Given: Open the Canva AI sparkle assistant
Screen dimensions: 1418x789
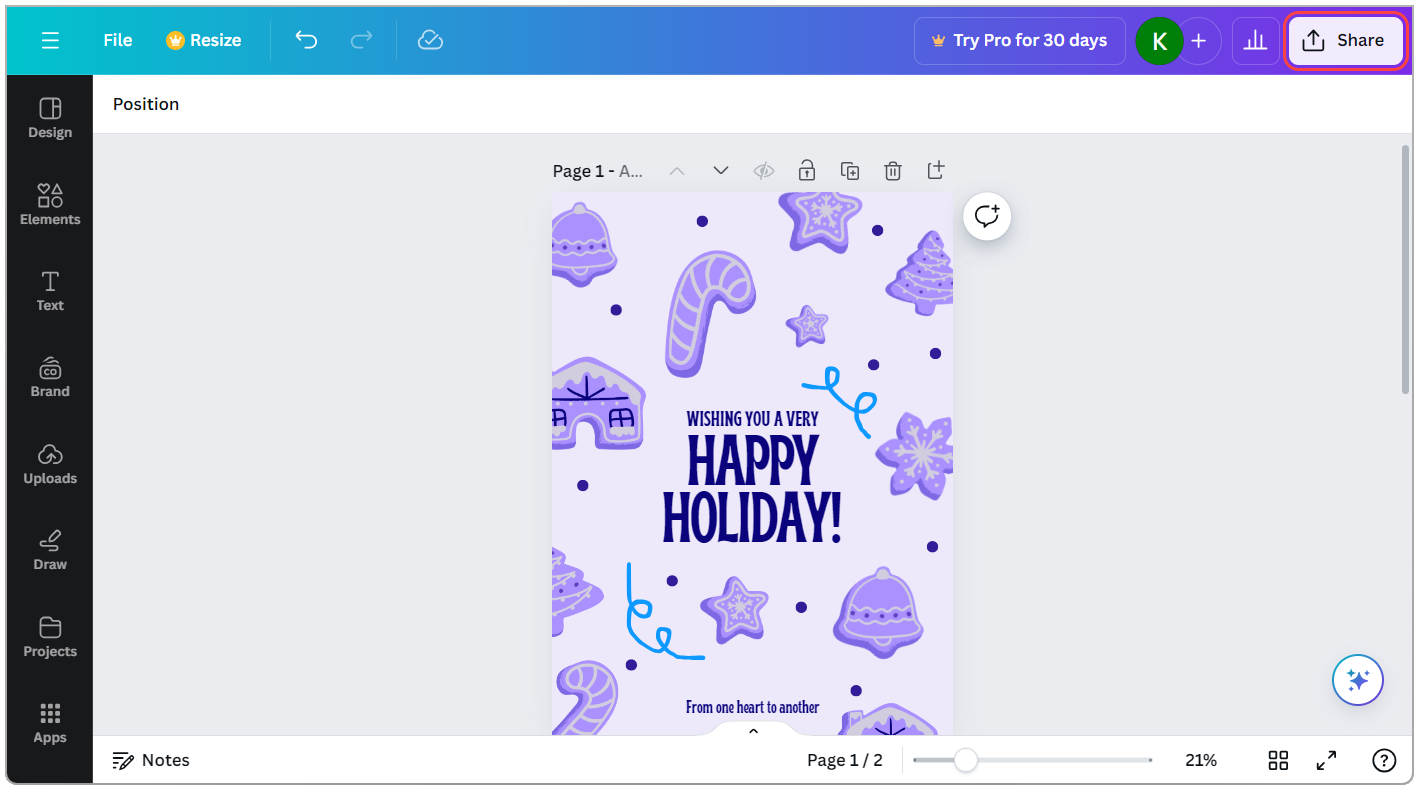Looking at the screenshot, I should (x=1357, y=679).
